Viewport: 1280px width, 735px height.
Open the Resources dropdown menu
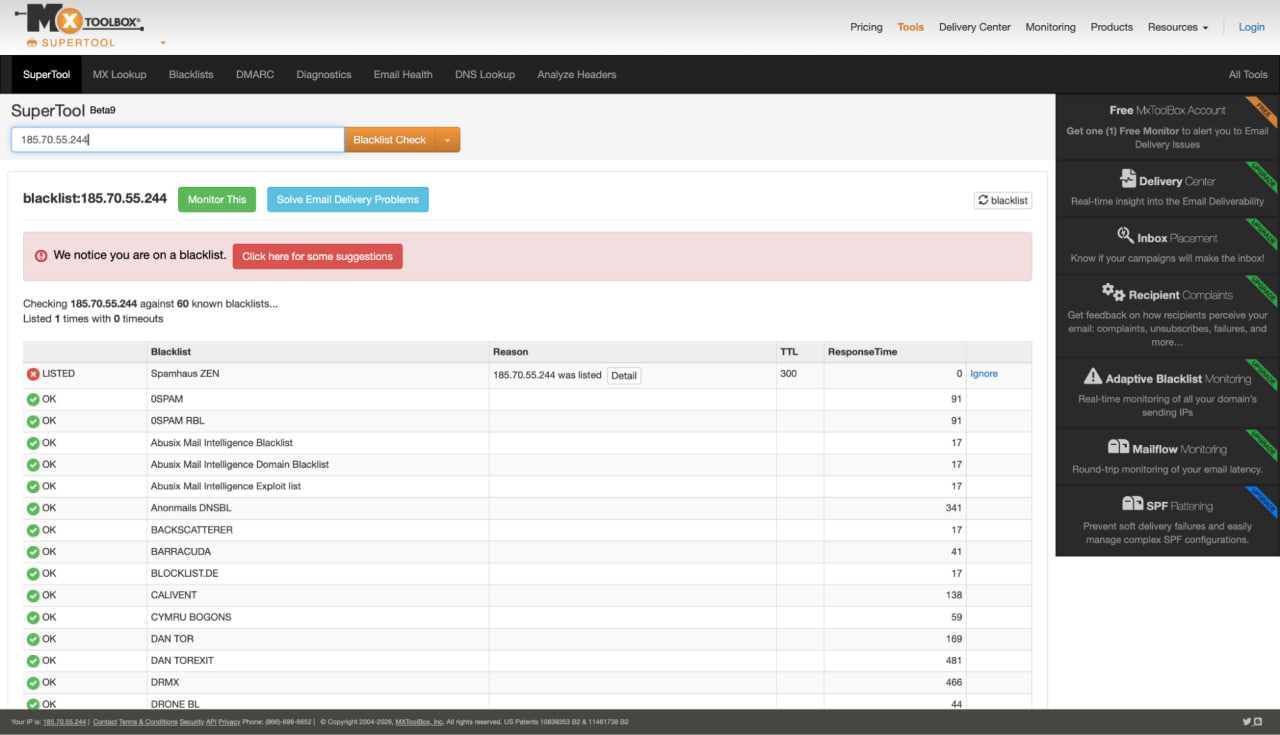pyautogui.click(x=1178, y=27)
